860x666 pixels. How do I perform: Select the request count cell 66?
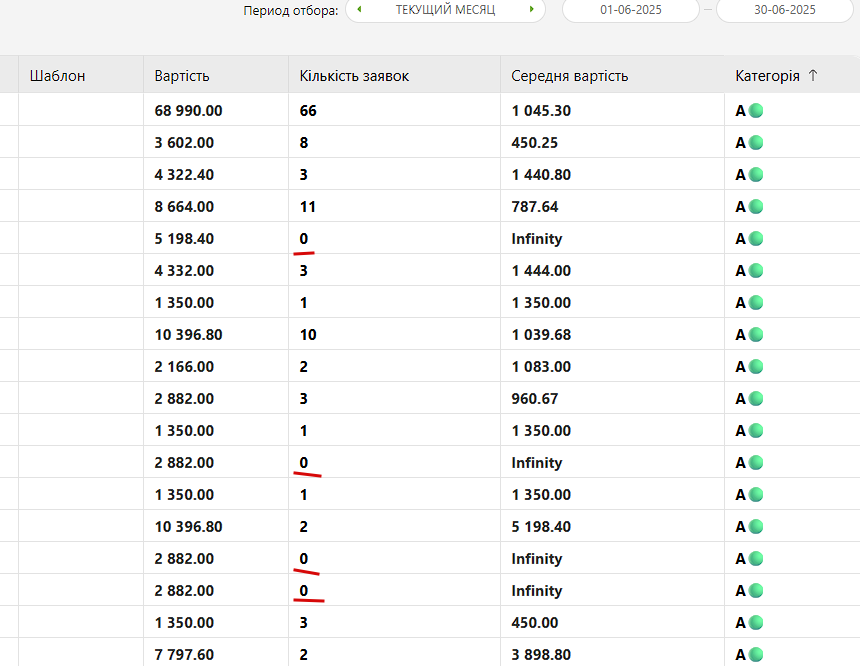point(308,111)
